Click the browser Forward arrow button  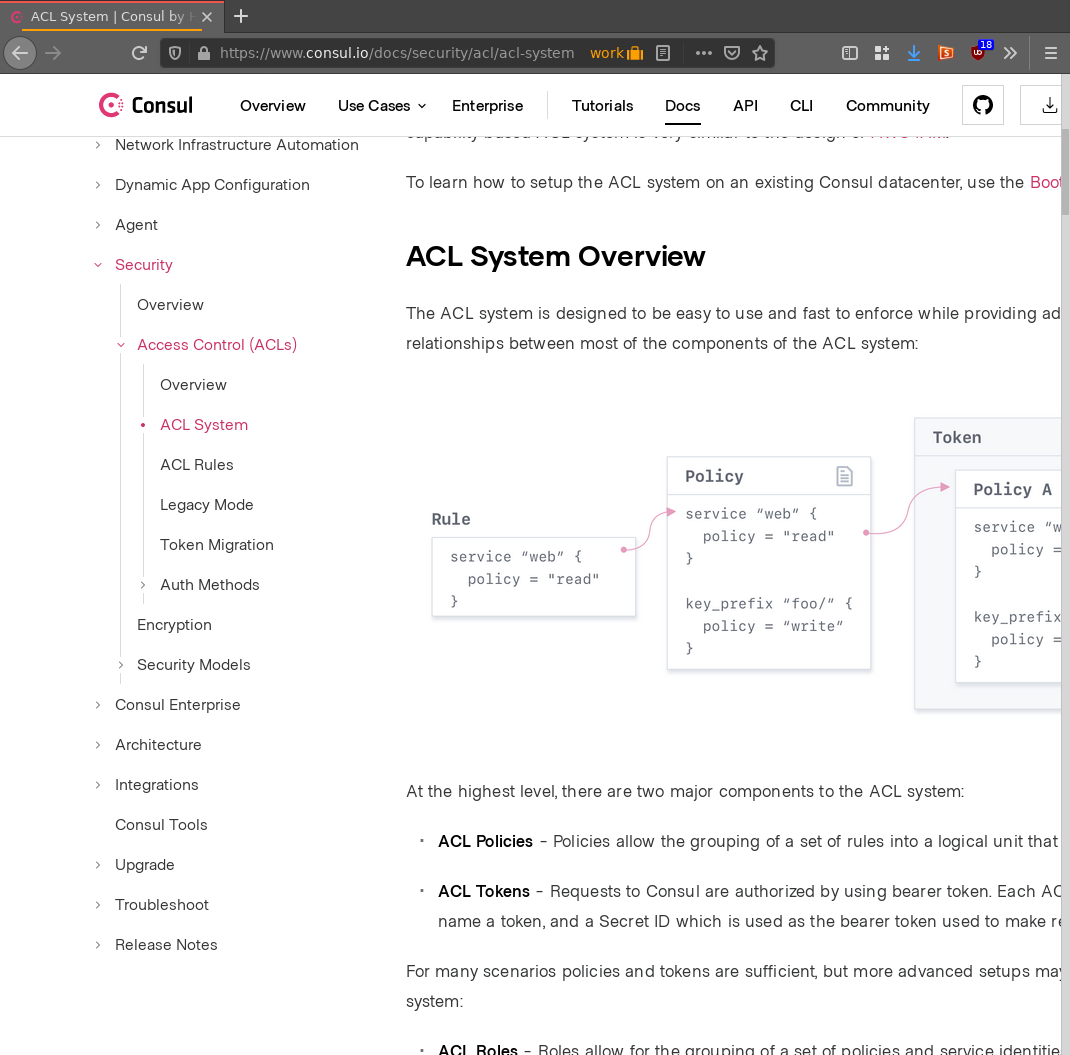(x=53, y=53)
